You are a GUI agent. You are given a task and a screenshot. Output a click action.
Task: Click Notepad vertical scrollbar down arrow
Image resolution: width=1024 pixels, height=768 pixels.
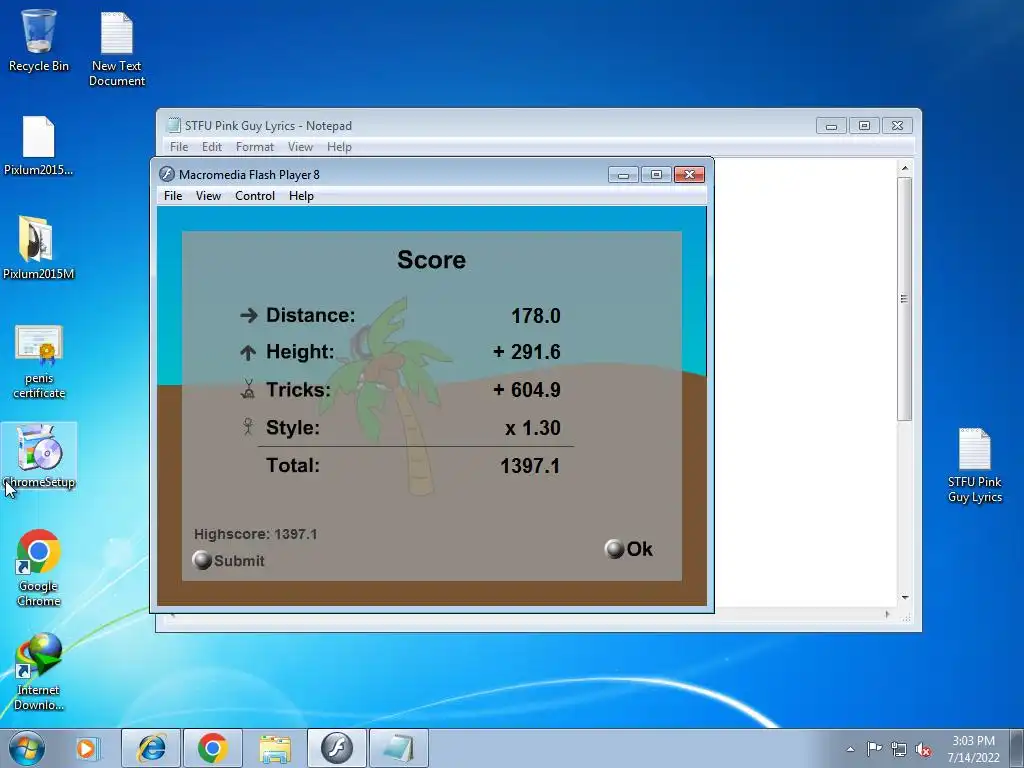(x=904, y=598)
